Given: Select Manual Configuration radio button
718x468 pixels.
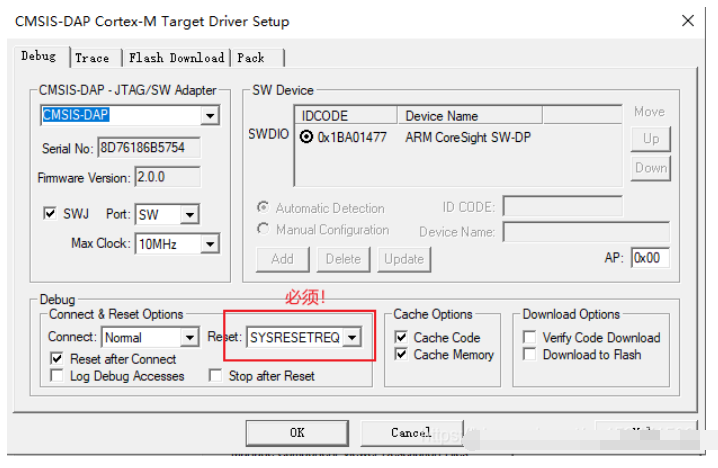Looking at the screenshot, I should 263,229.
